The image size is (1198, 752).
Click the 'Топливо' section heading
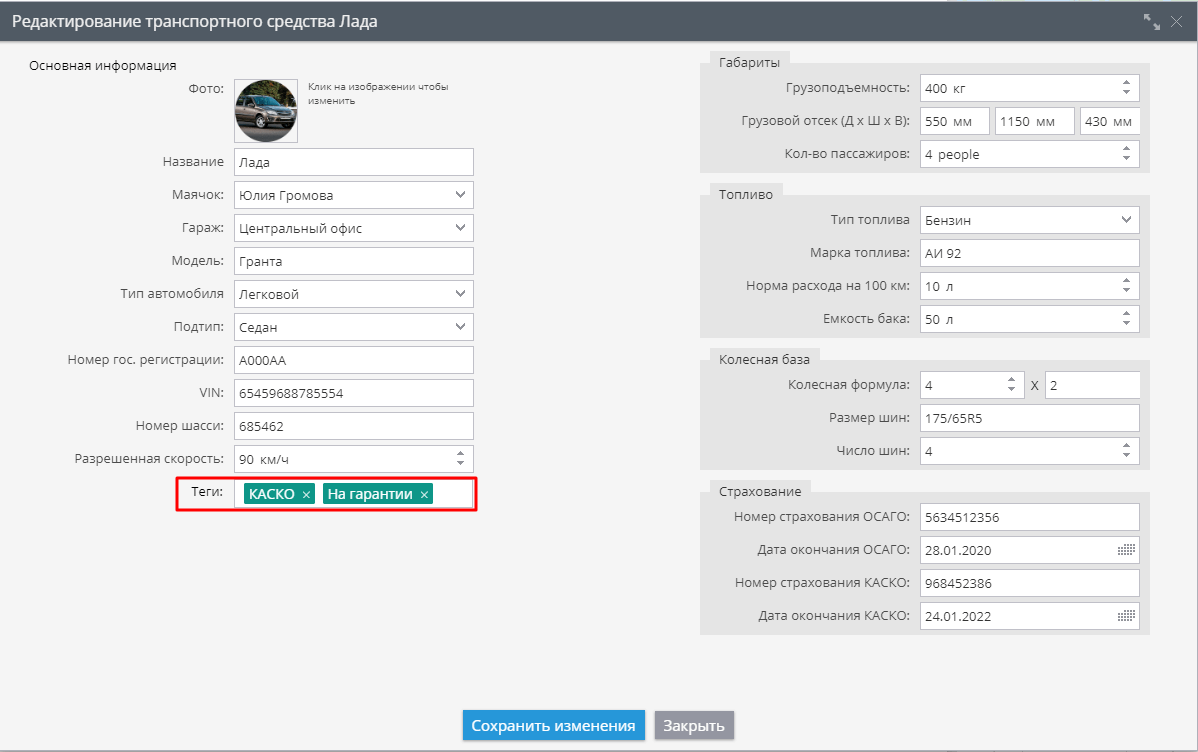pos(746,194)
